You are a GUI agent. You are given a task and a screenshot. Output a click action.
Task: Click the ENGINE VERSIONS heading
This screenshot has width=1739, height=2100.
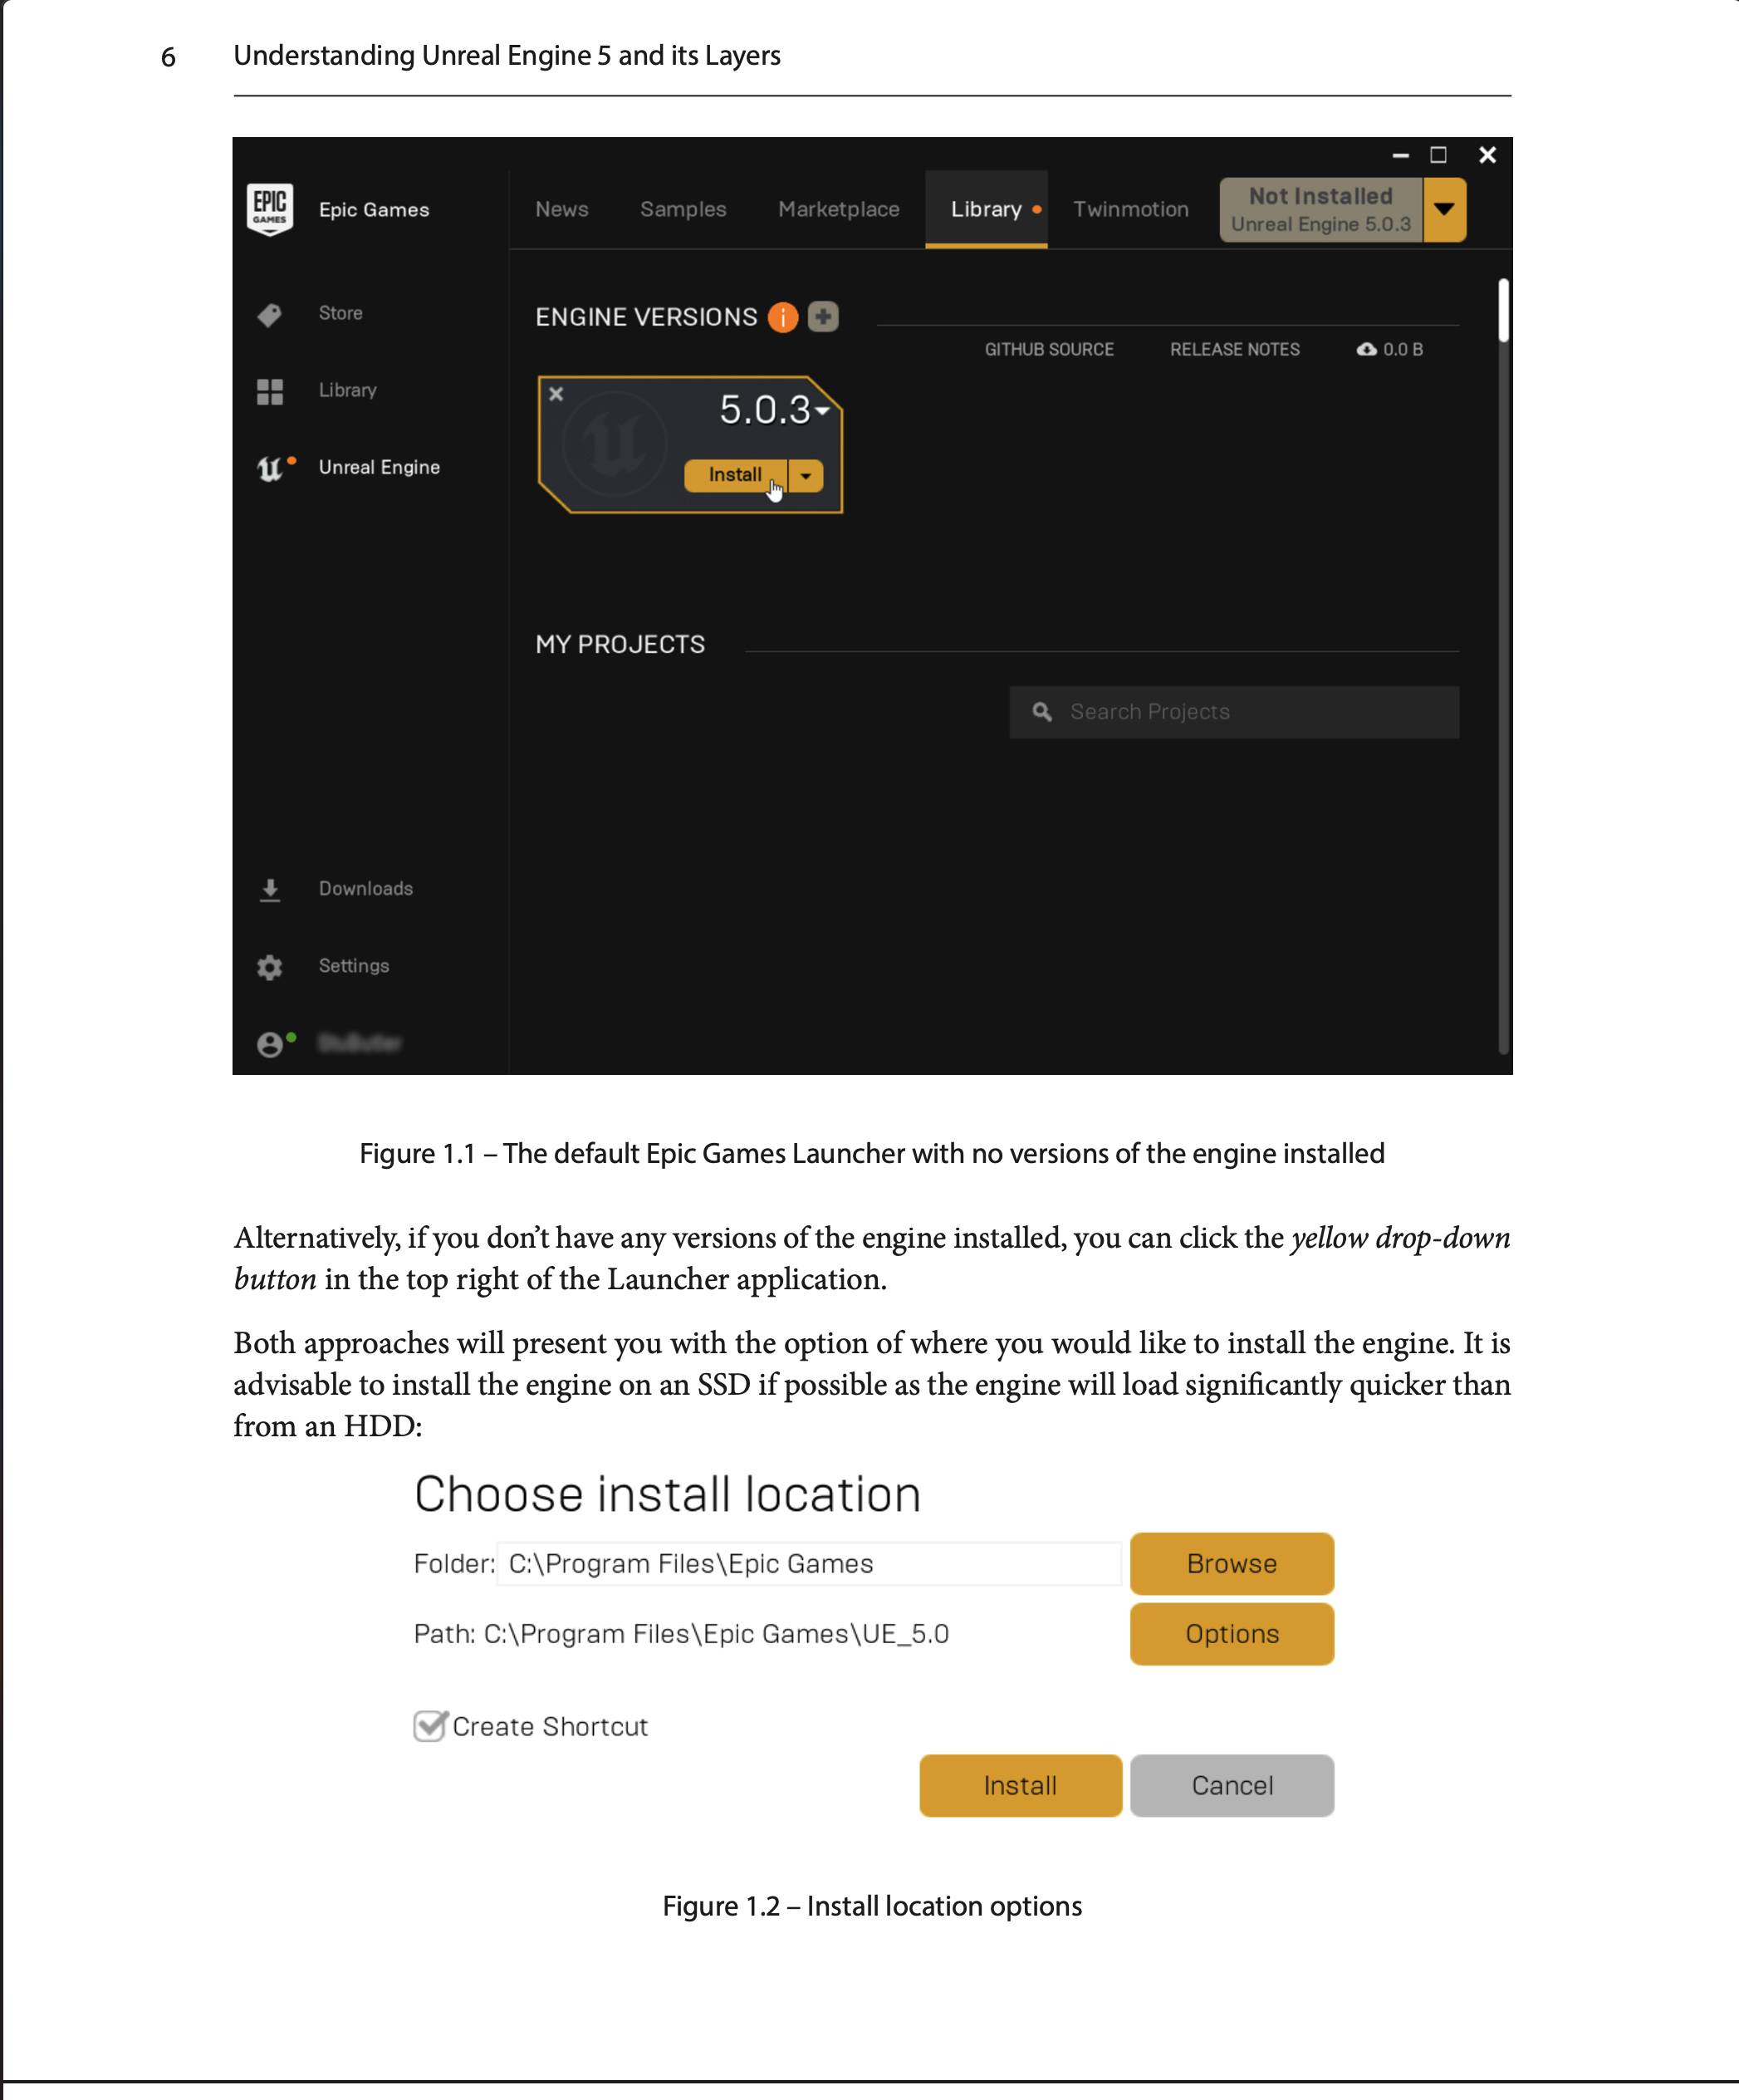pyautogui.click(x=646, y=317)
